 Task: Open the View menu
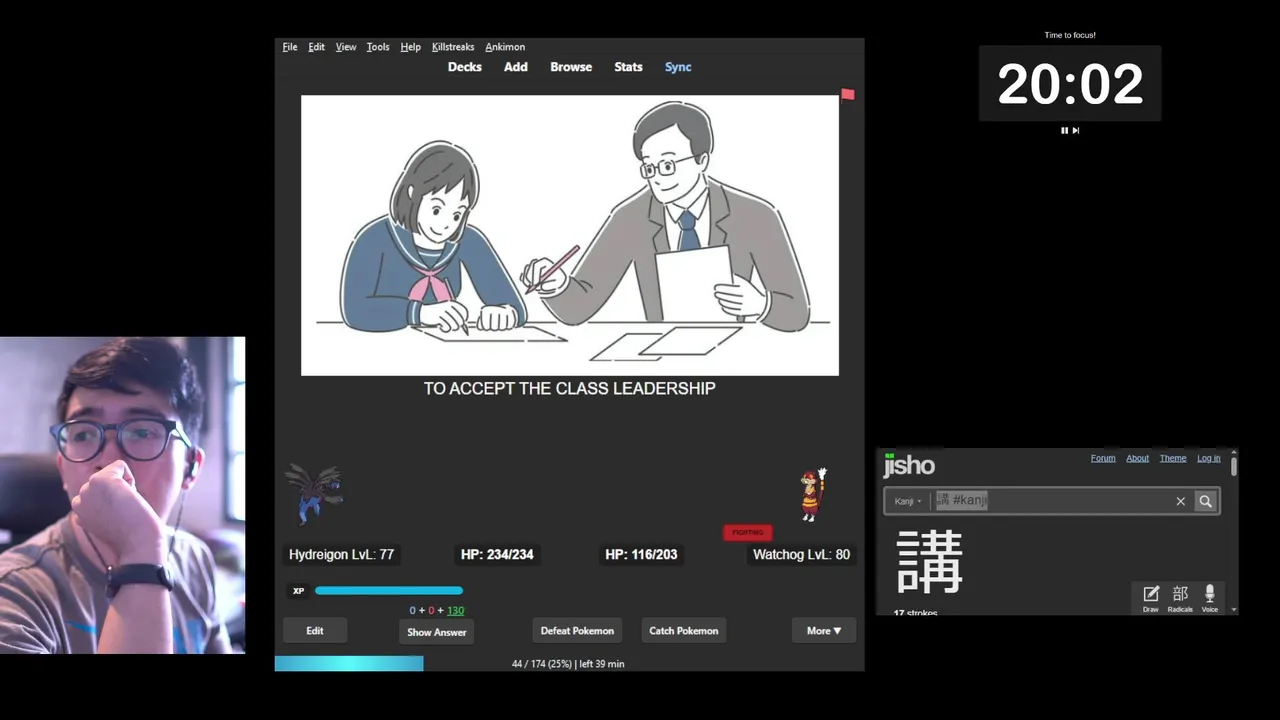(346, 47)
